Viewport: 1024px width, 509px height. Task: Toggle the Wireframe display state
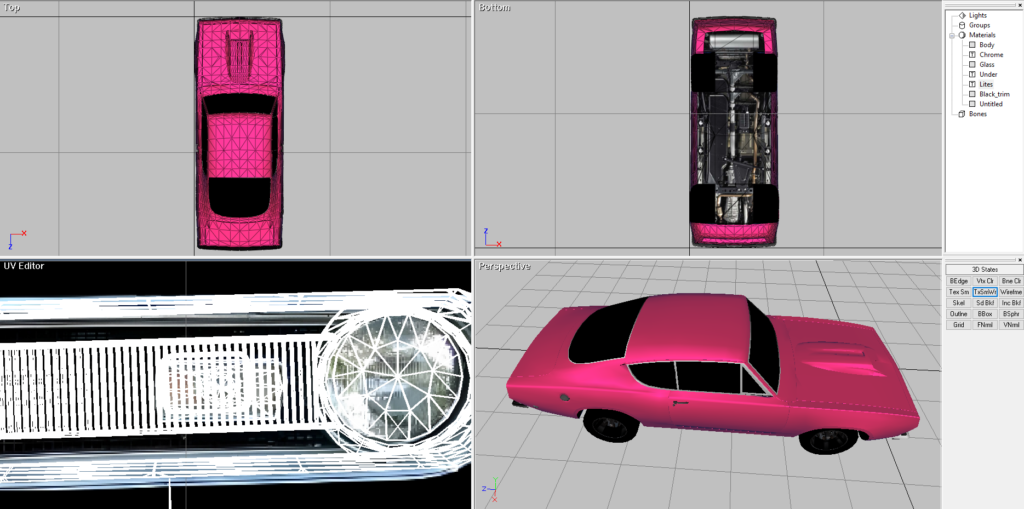click(x=1011, y=292)
